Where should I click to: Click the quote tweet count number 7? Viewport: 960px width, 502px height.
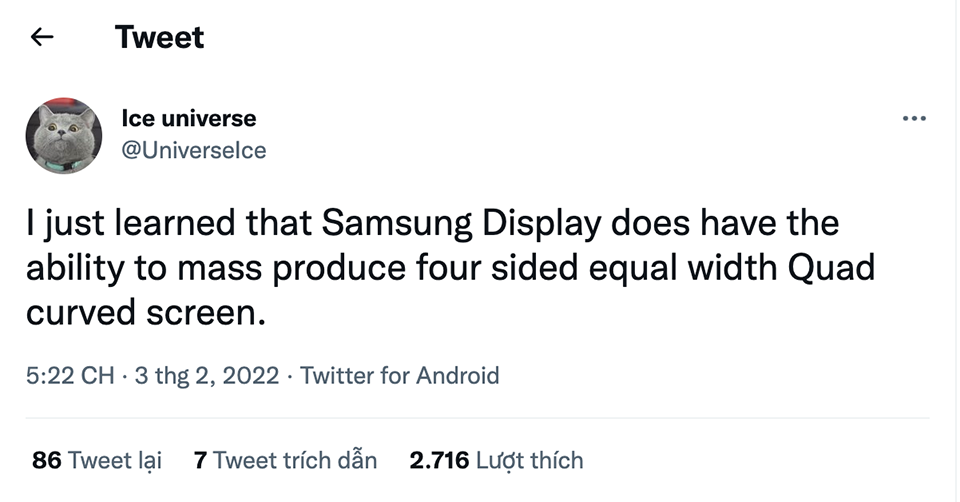200,460
